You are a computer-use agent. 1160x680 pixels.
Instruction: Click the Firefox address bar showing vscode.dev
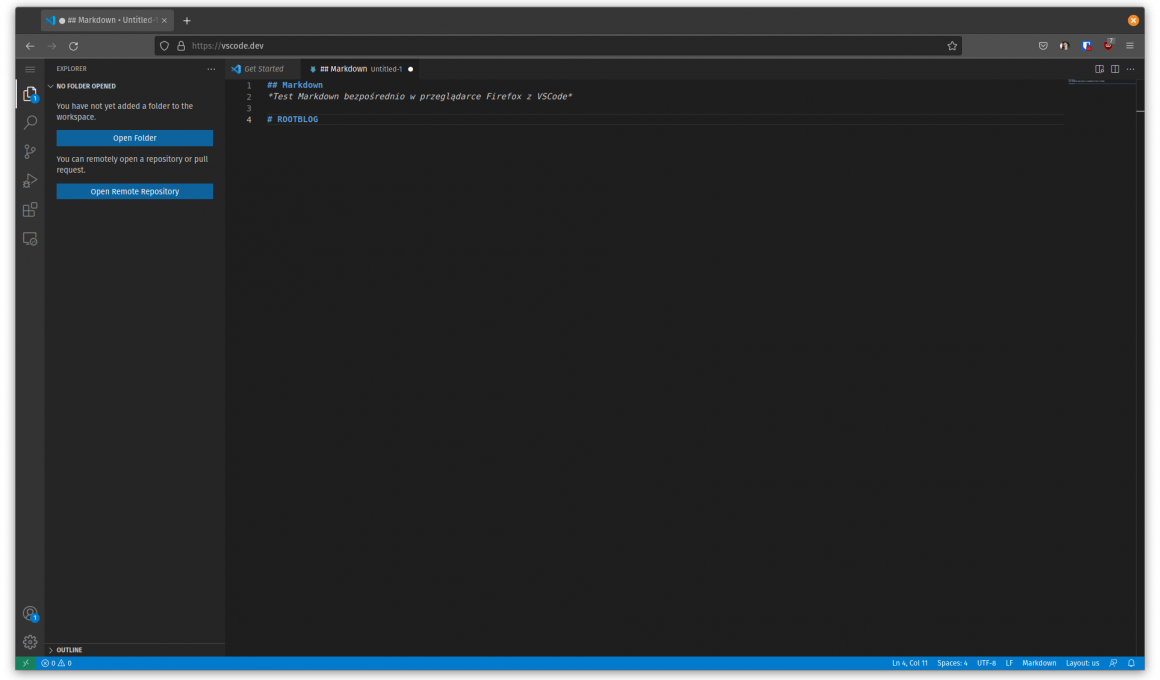tap(560, 46)
